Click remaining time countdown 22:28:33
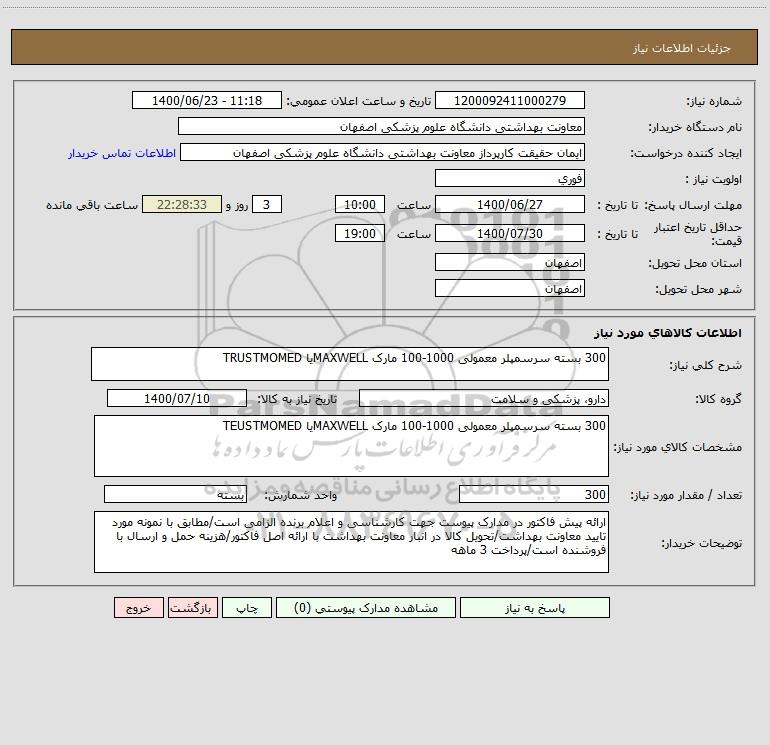This screenshot has width=770, height=745. 182,204
